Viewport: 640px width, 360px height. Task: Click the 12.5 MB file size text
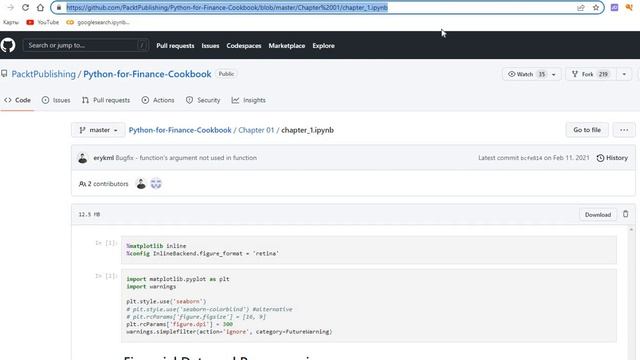pos(89,214)
